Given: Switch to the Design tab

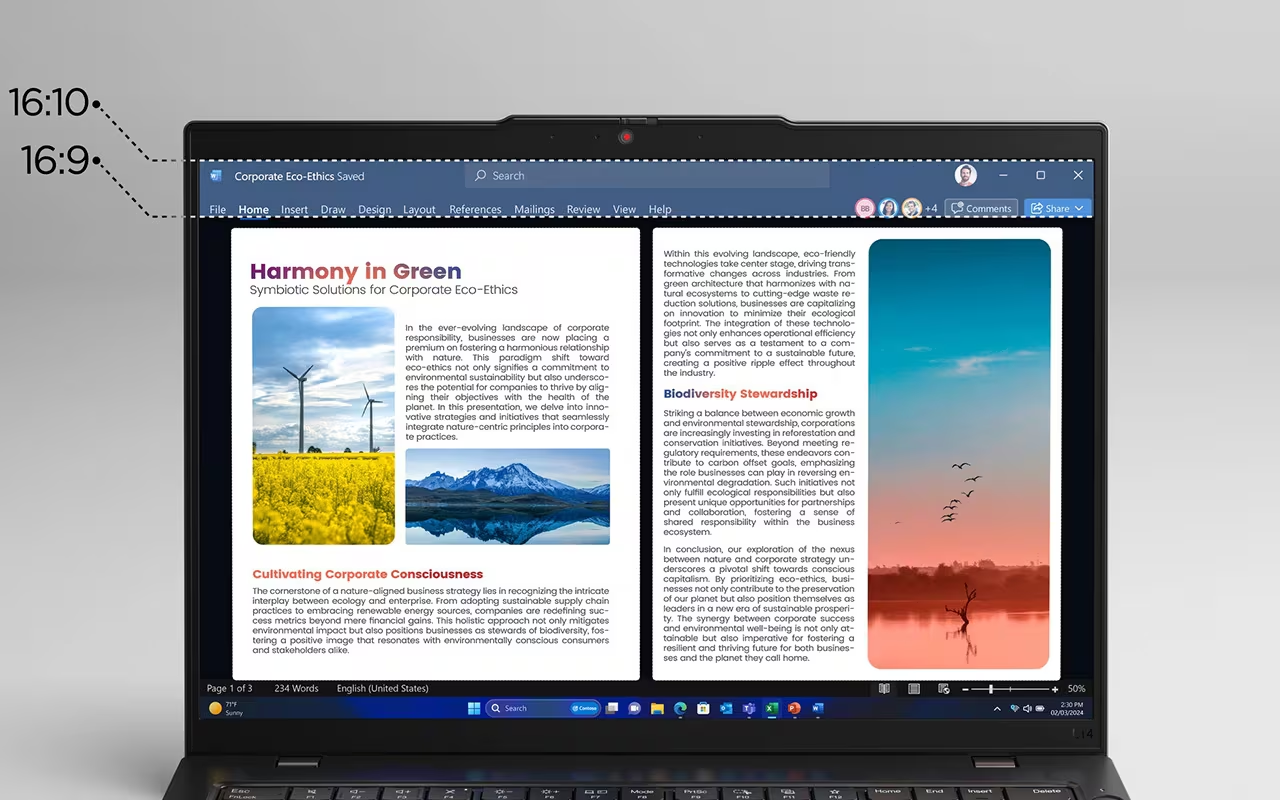Looking at the screenshot, I should 374,210.
